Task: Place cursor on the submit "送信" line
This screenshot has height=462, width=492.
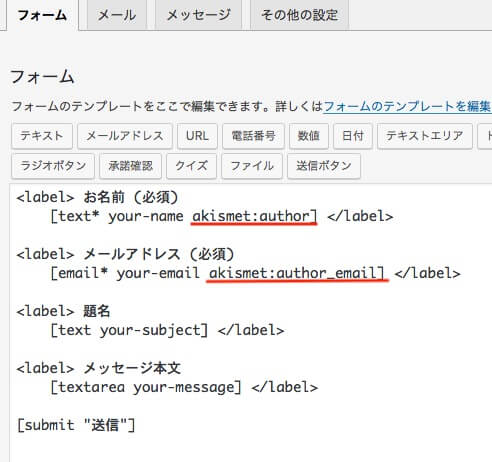Action: [76, 425]
